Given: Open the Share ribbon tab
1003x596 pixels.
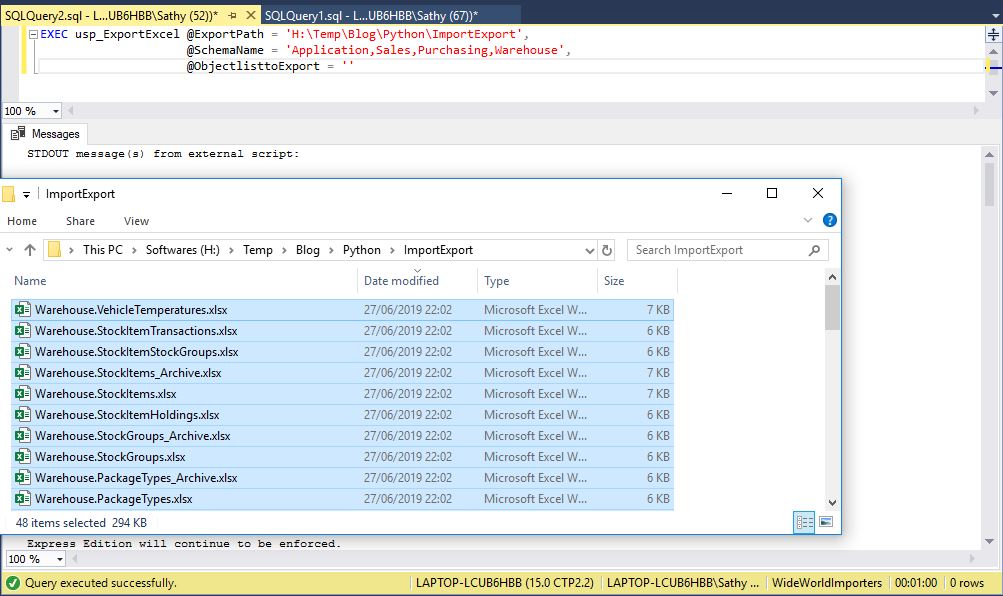Looking at the screenshot, I should [x=81, y=221].
